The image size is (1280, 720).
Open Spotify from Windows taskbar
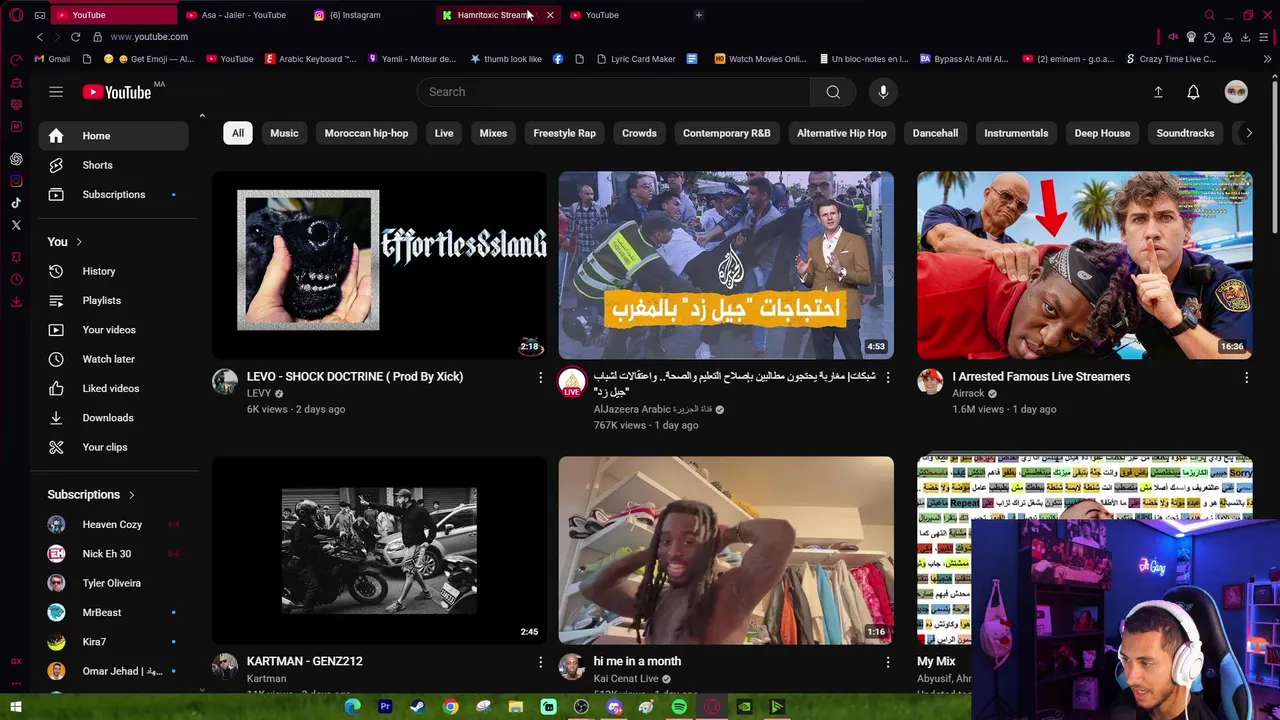[x=679, y=707]
